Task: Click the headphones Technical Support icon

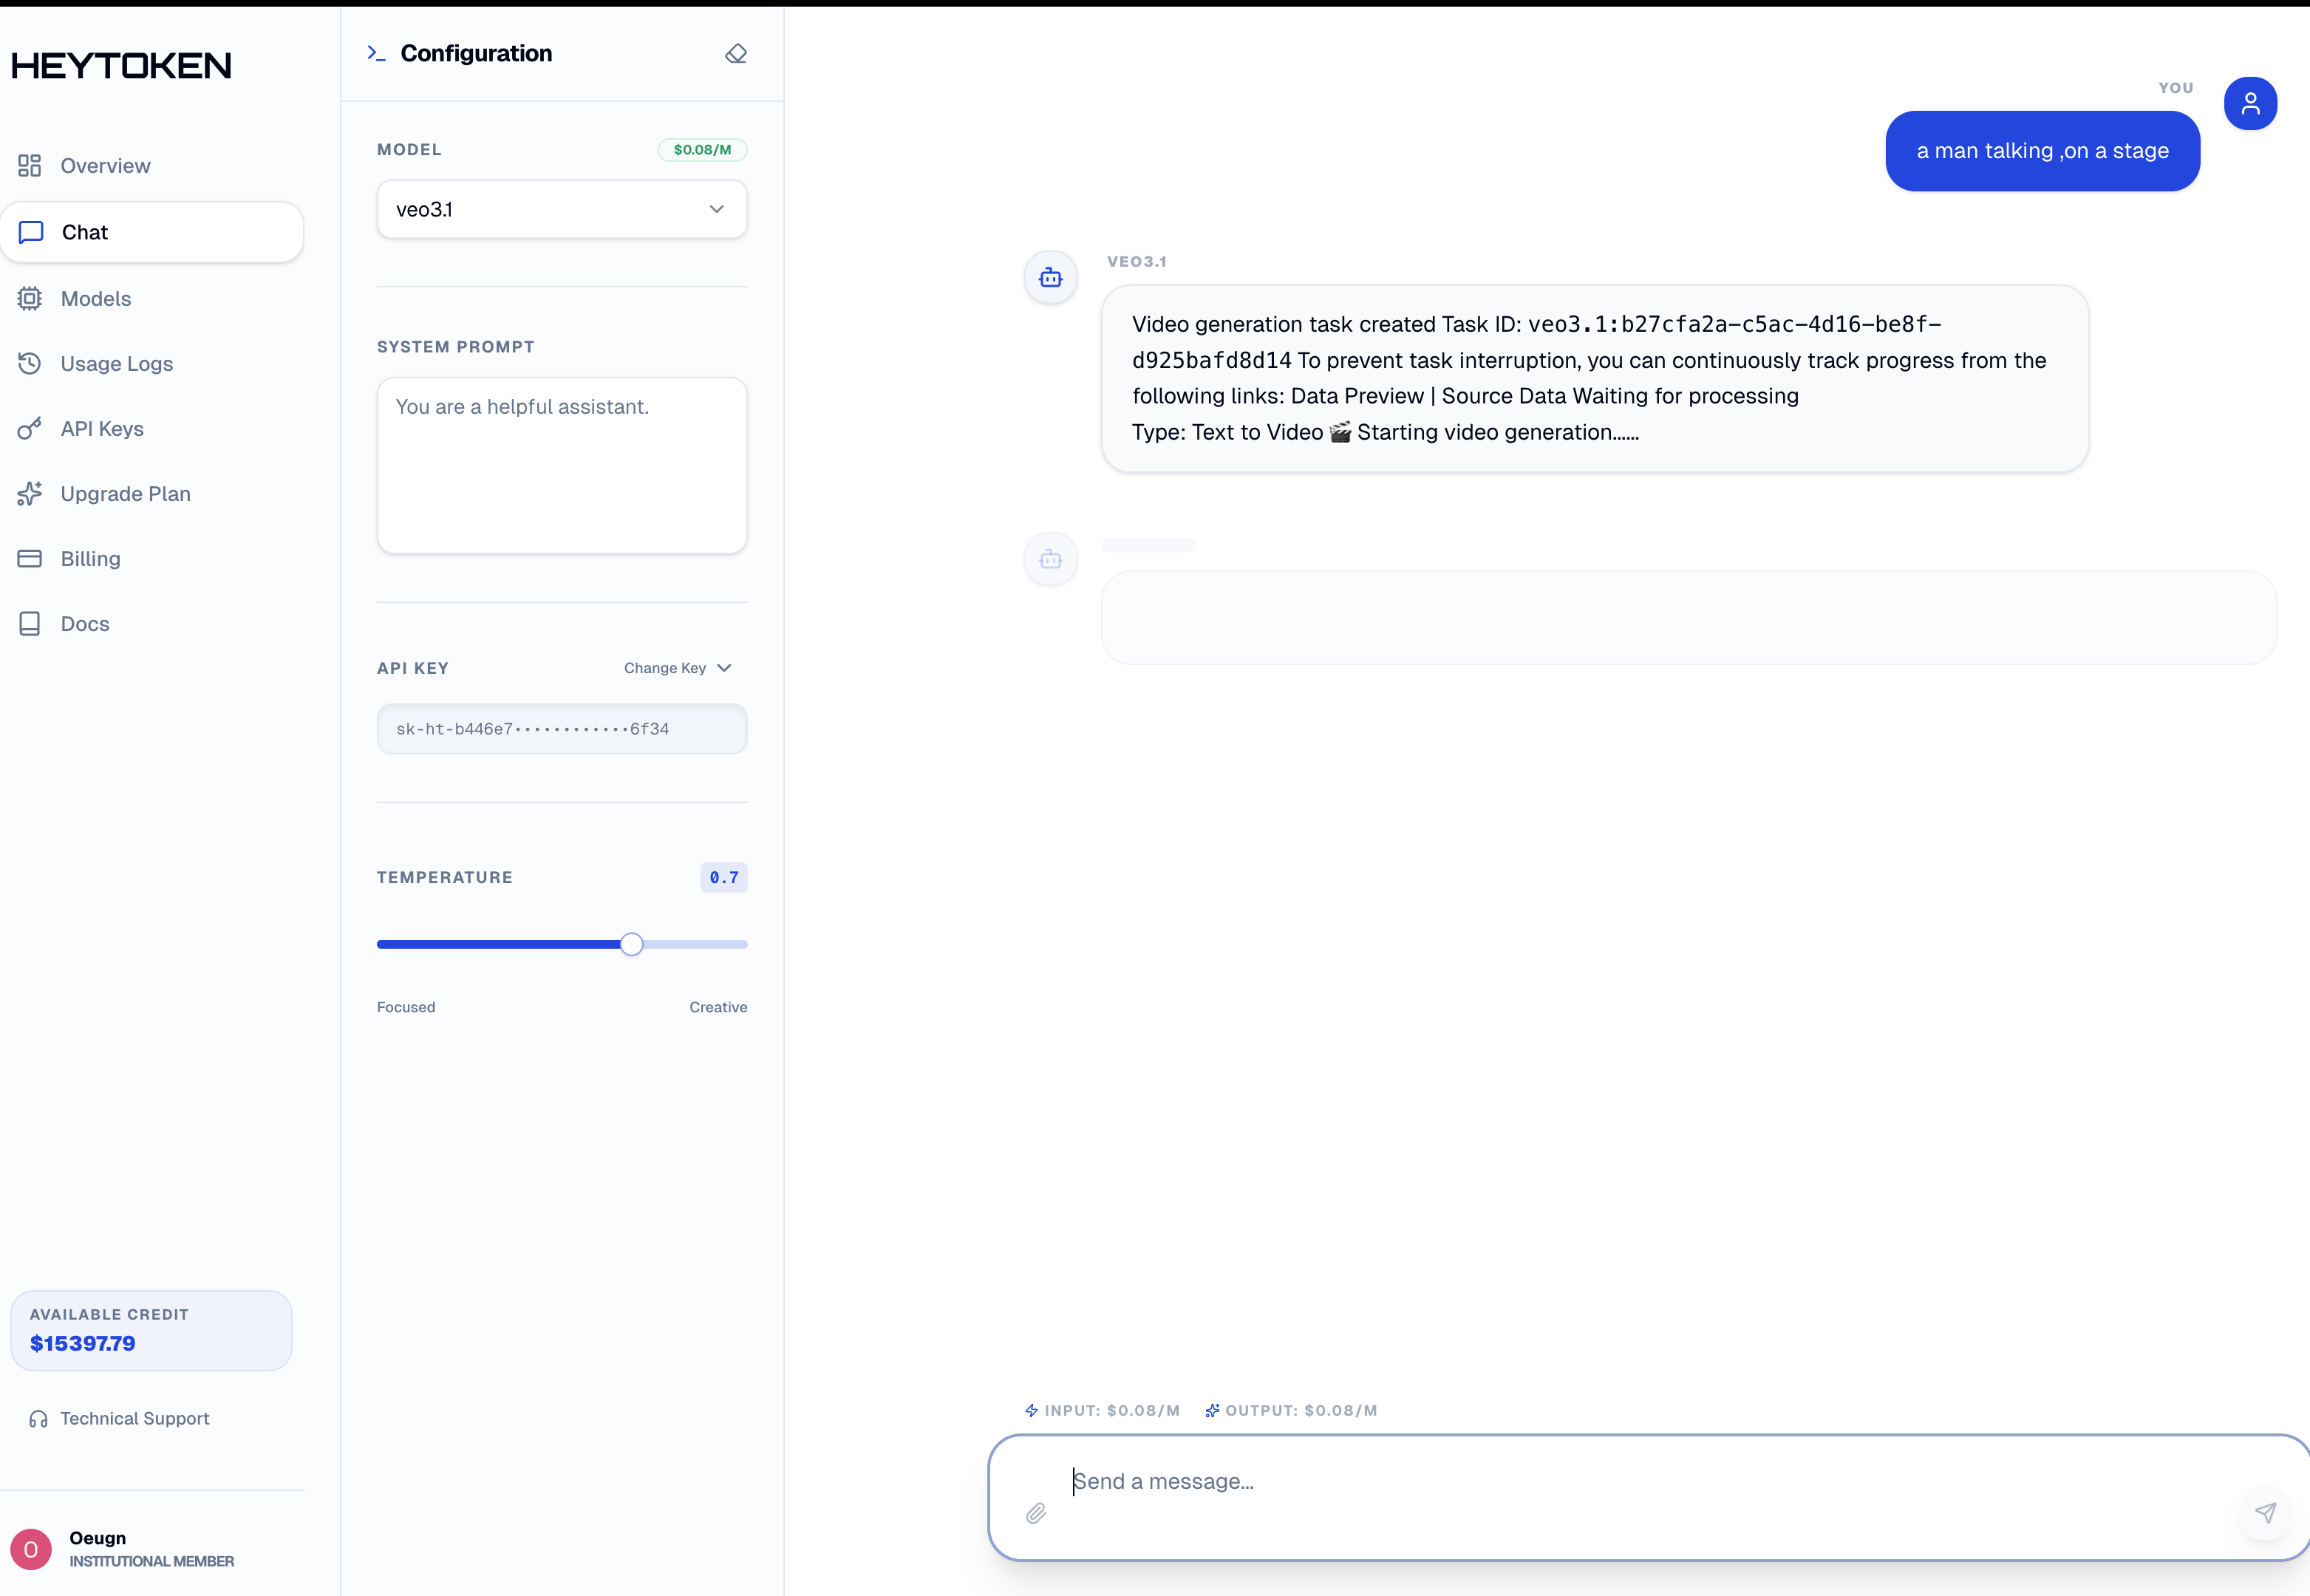Action: point(38,1419)
